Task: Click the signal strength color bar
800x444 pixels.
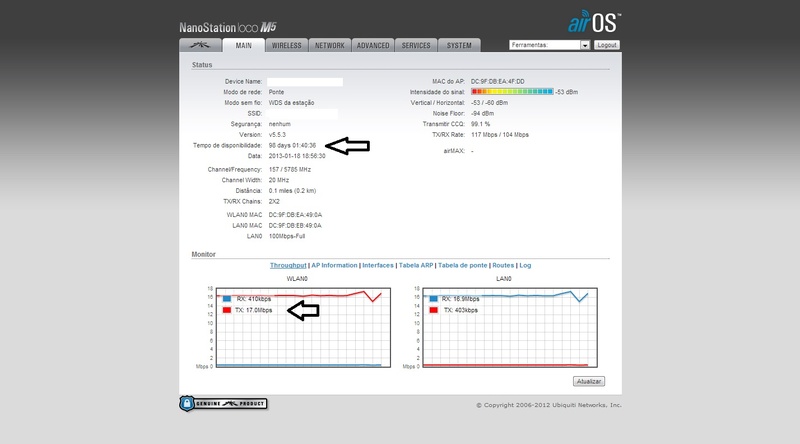Action: click(512, 92)
